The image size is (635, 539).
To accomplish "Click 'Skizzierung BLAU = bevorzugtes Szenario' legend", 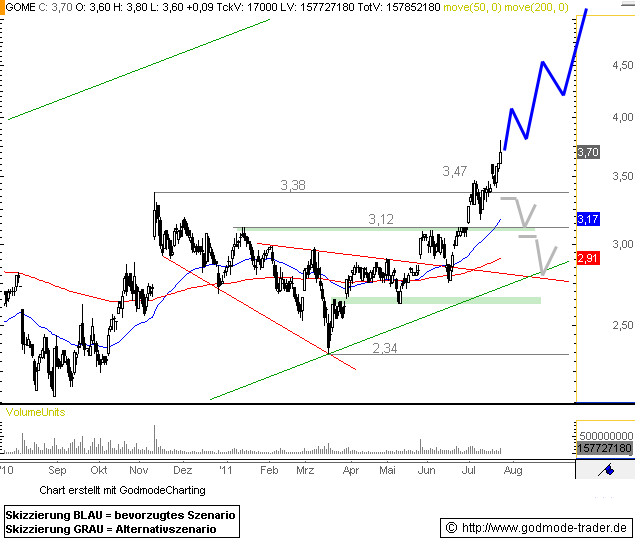I will click(x=120, y=515).
